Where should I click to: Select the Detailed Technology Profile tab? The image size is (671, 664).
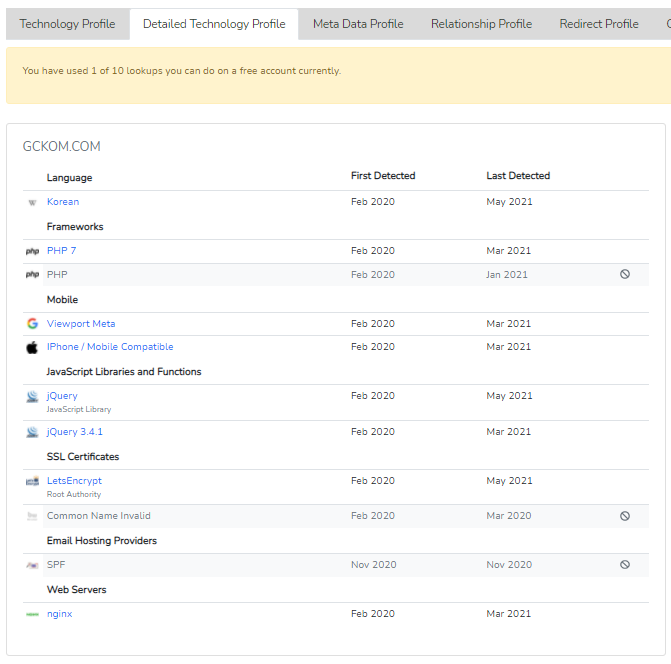[x=214, y=24]
